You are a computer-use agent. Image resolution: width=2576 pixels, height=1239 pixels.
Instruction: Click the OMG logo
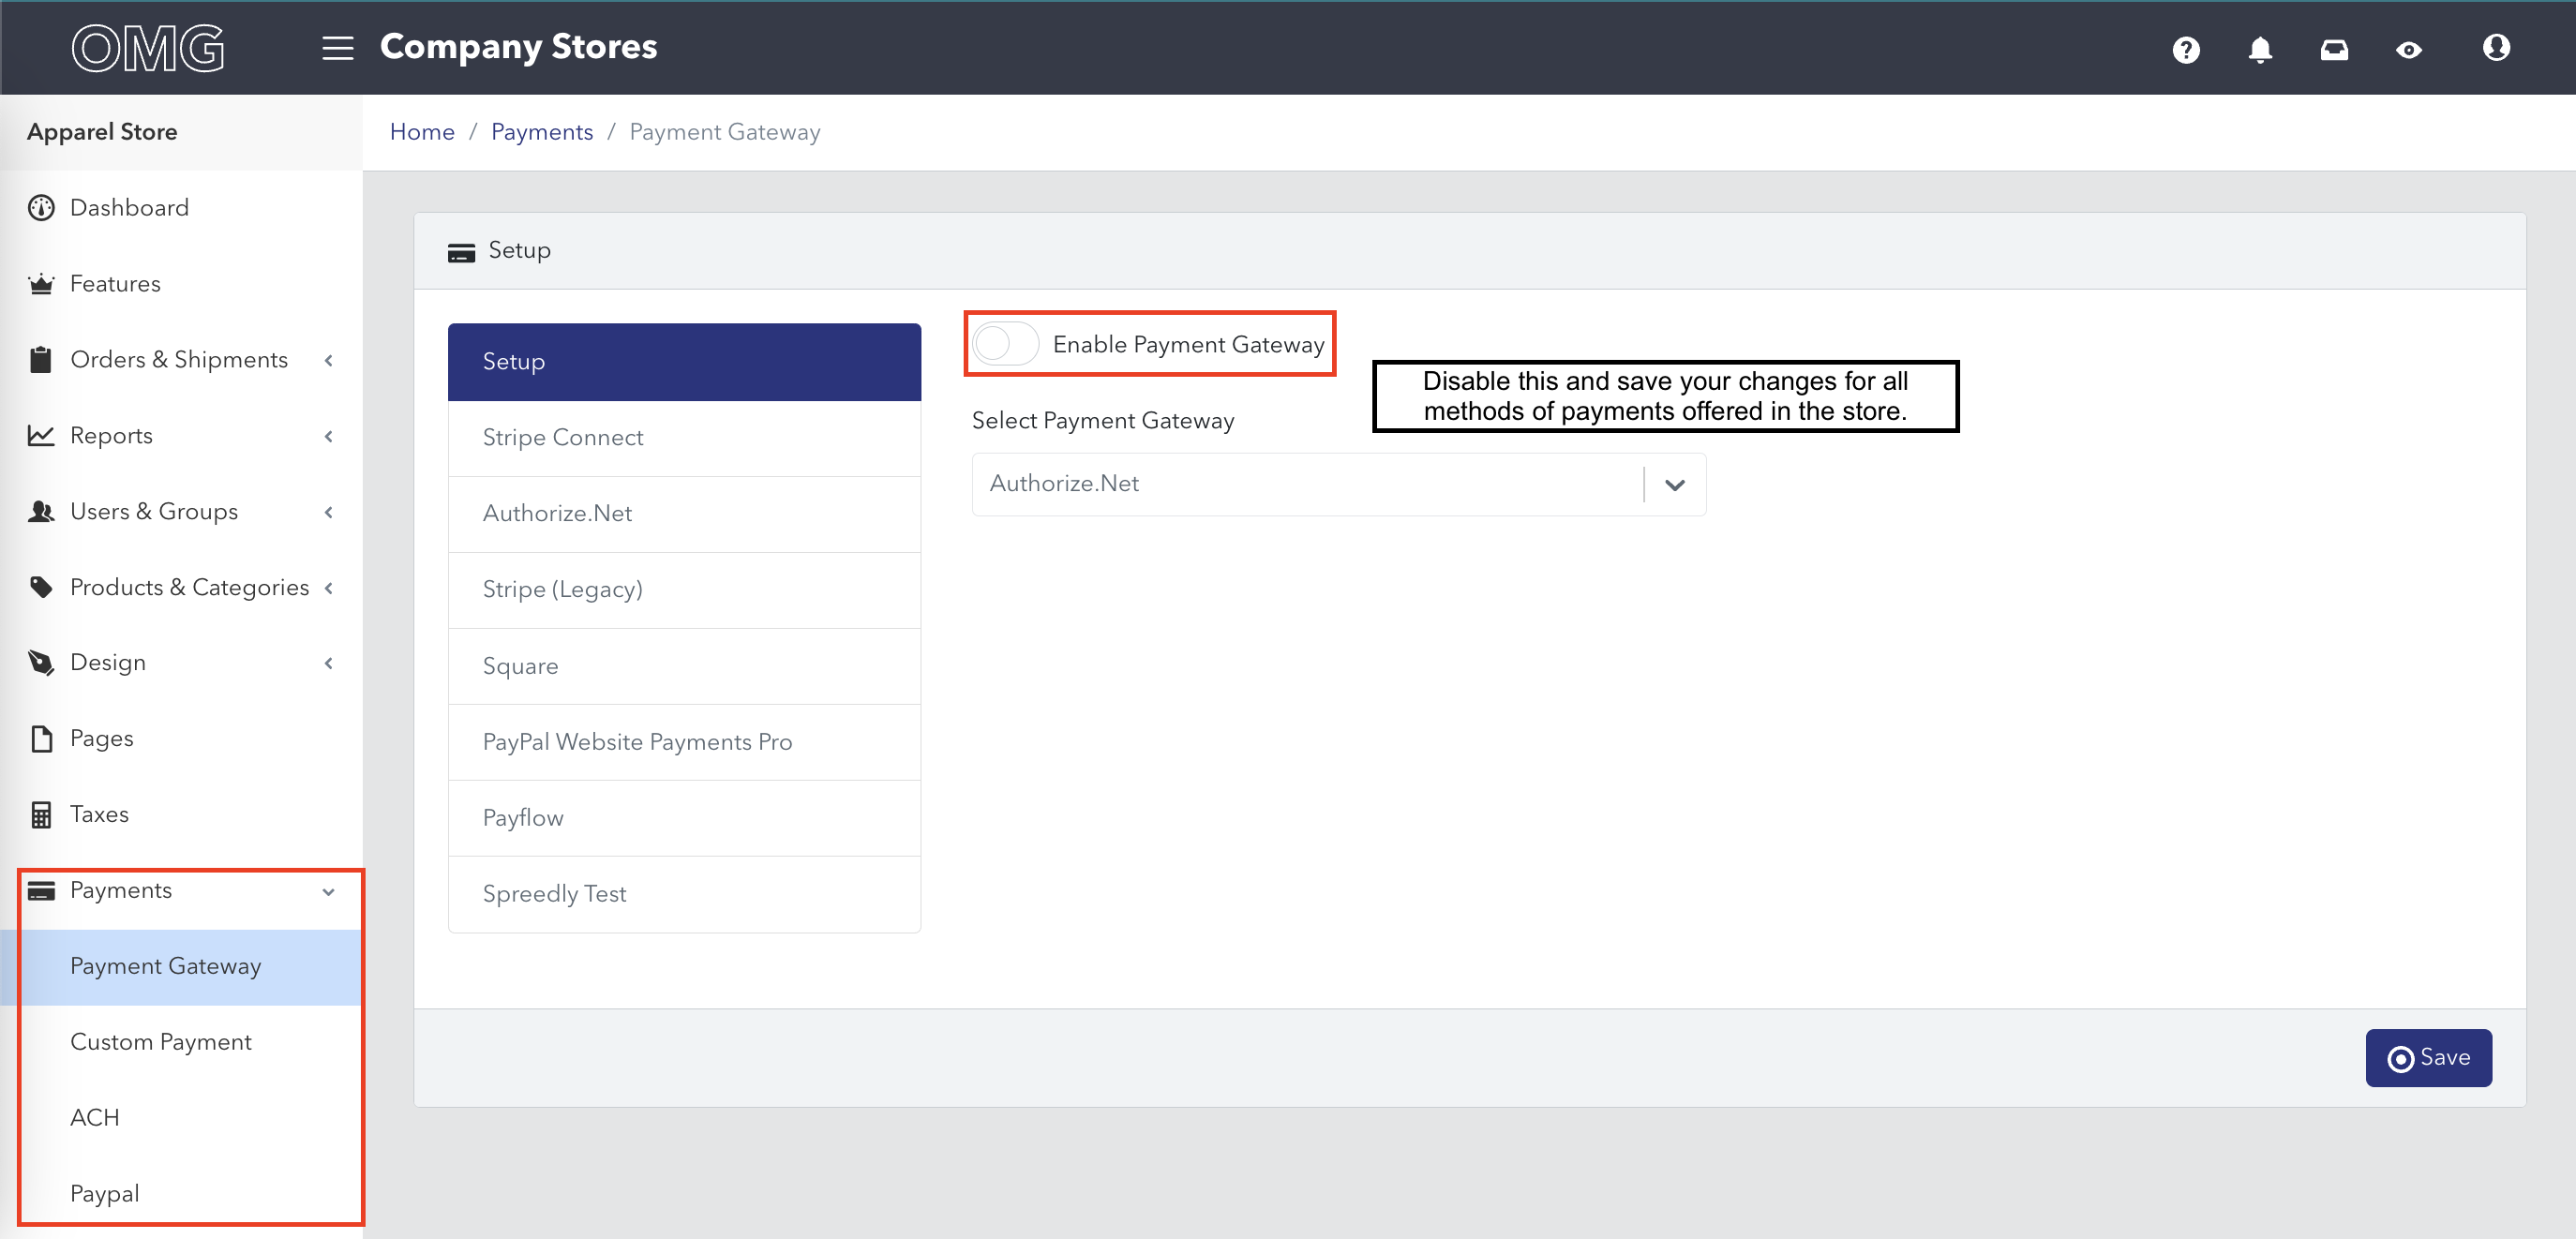click(148, 48)
